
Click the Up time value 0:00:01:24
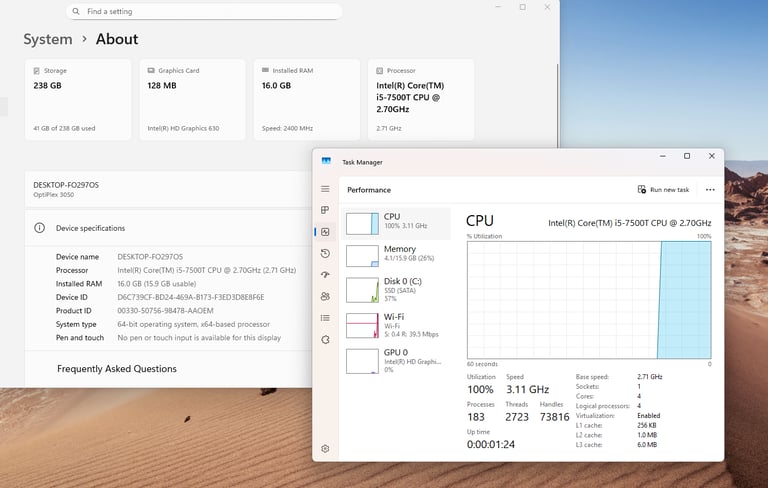point(491,444)
